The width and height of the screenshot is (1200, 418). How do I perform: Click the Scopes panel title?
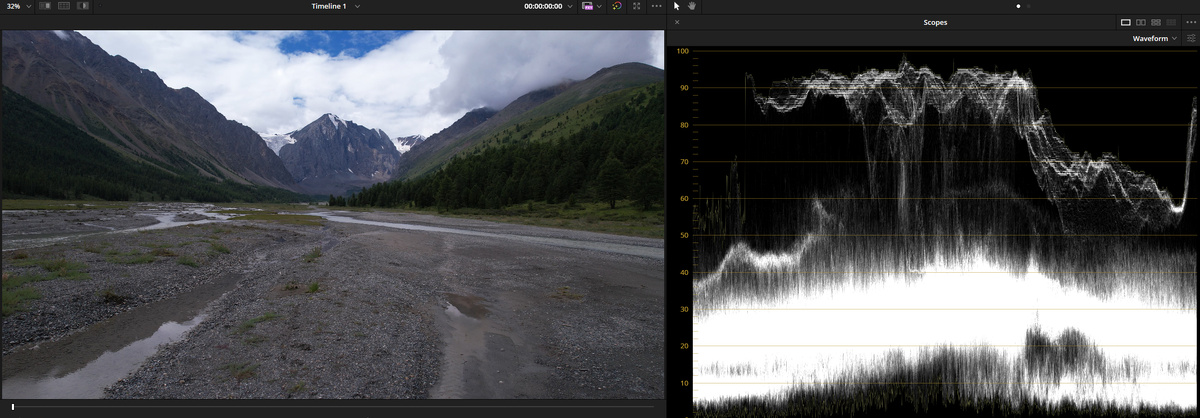[x=934, y=22]
